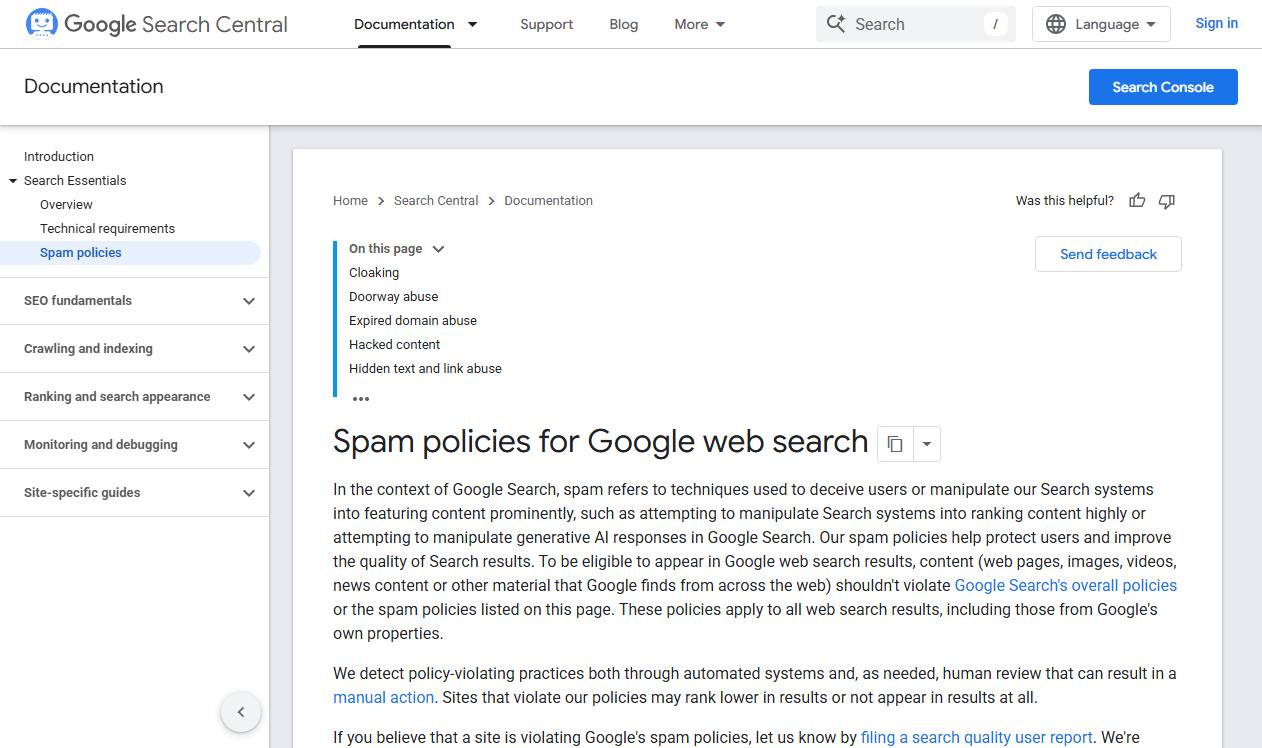Focus the Search input field
Viewport: 1262px width, 748px height.
point(916,24)
